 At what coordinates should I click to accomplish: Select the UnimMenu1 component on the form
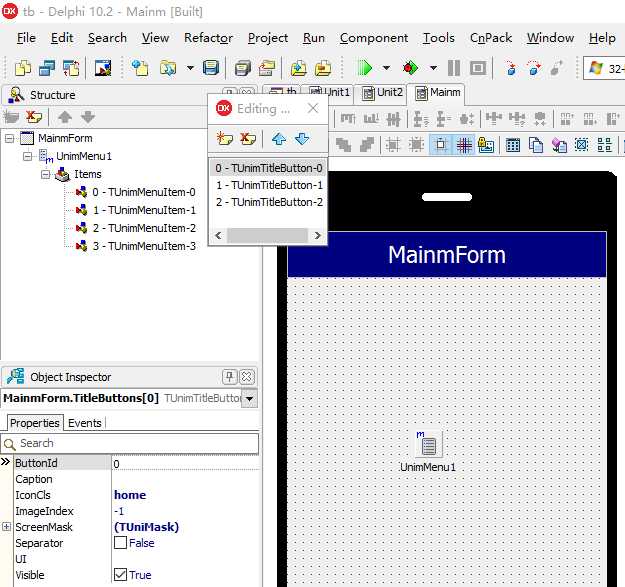(428, 444)
